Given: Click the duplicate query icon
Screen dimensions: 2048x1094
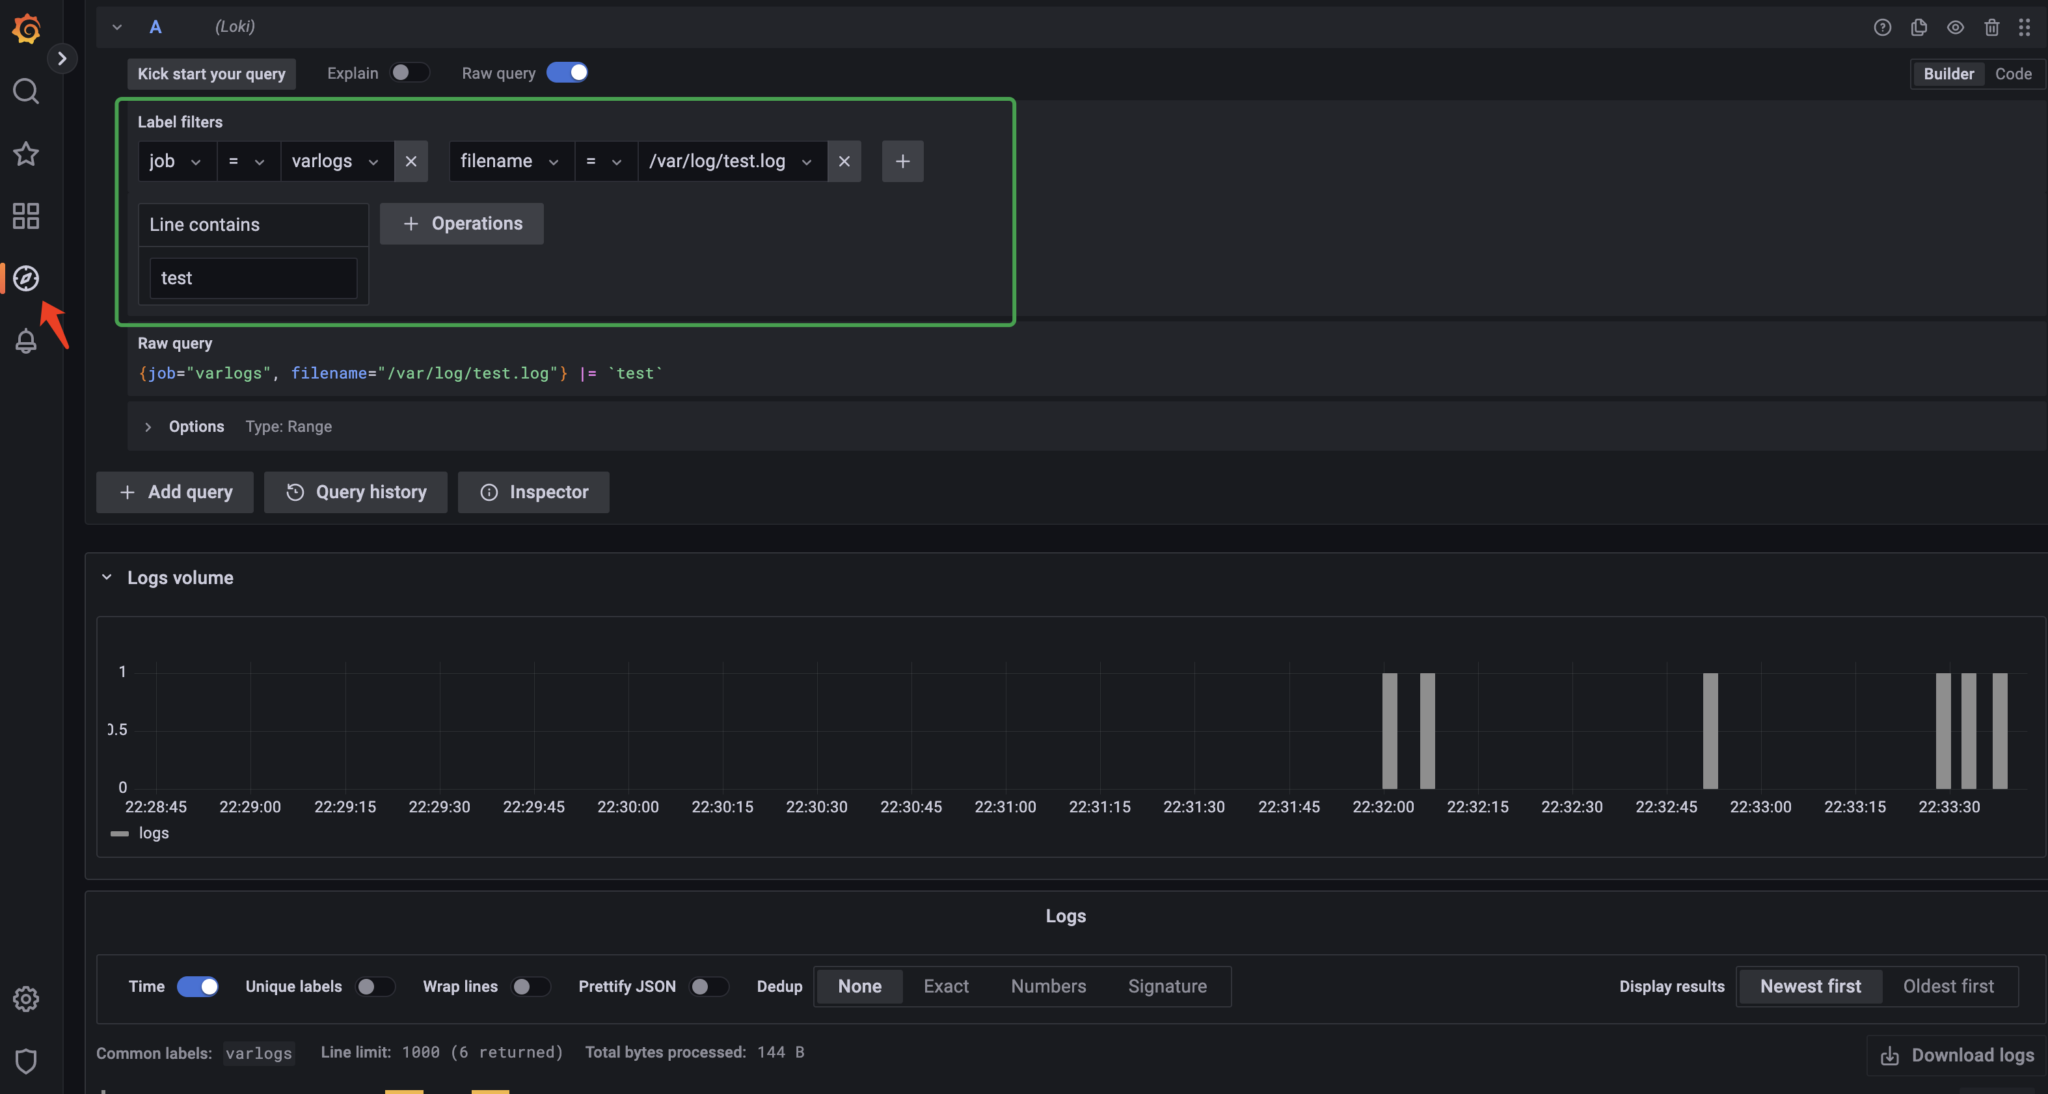Looking at the screenshot, I should pos(1918,28).
